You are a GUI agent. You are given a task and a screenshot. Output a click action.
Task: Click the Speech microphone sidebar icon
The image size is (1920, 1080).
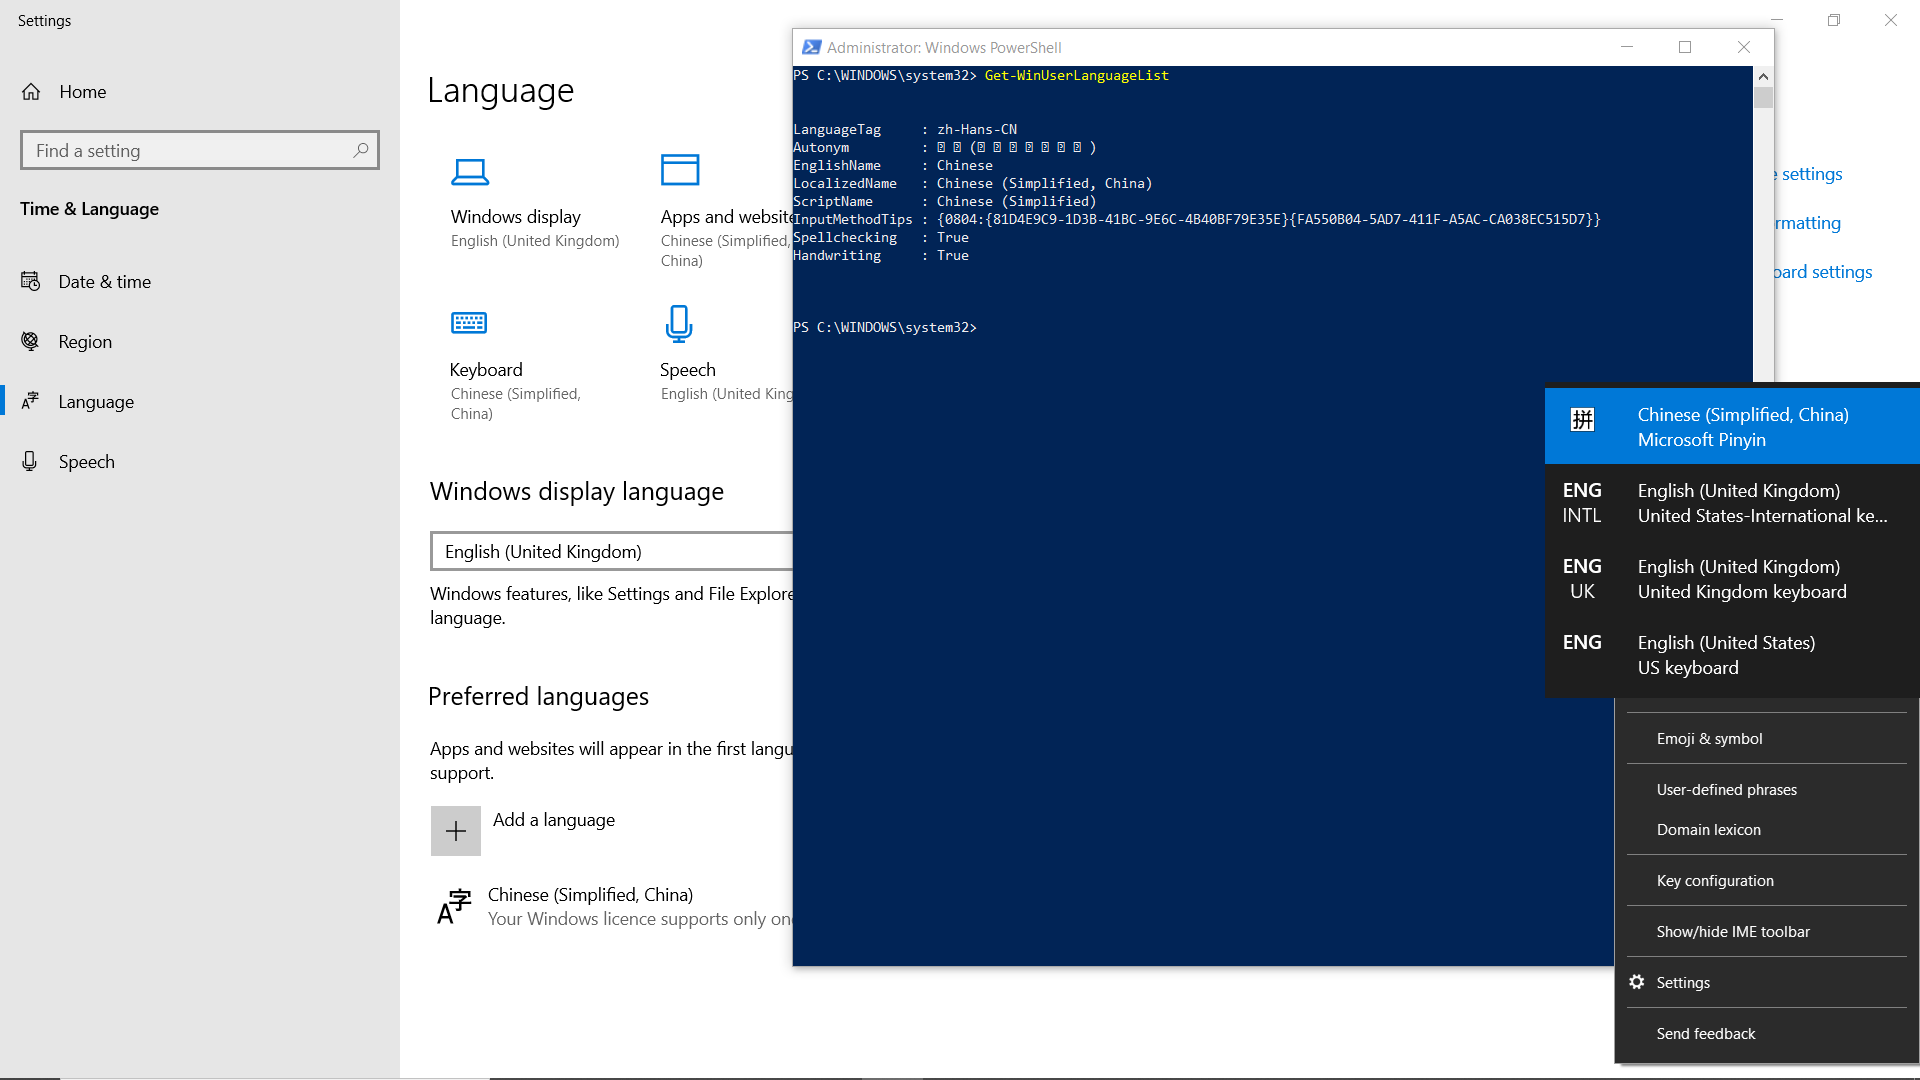click(30, 462)
